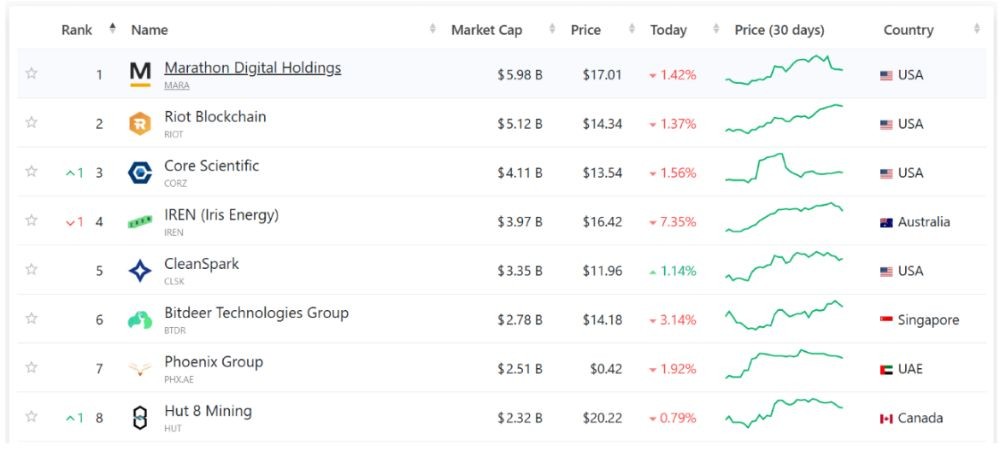Click the Marathon Digital Holdings logo icon
1000x450 pixels.
pos(141,74)
